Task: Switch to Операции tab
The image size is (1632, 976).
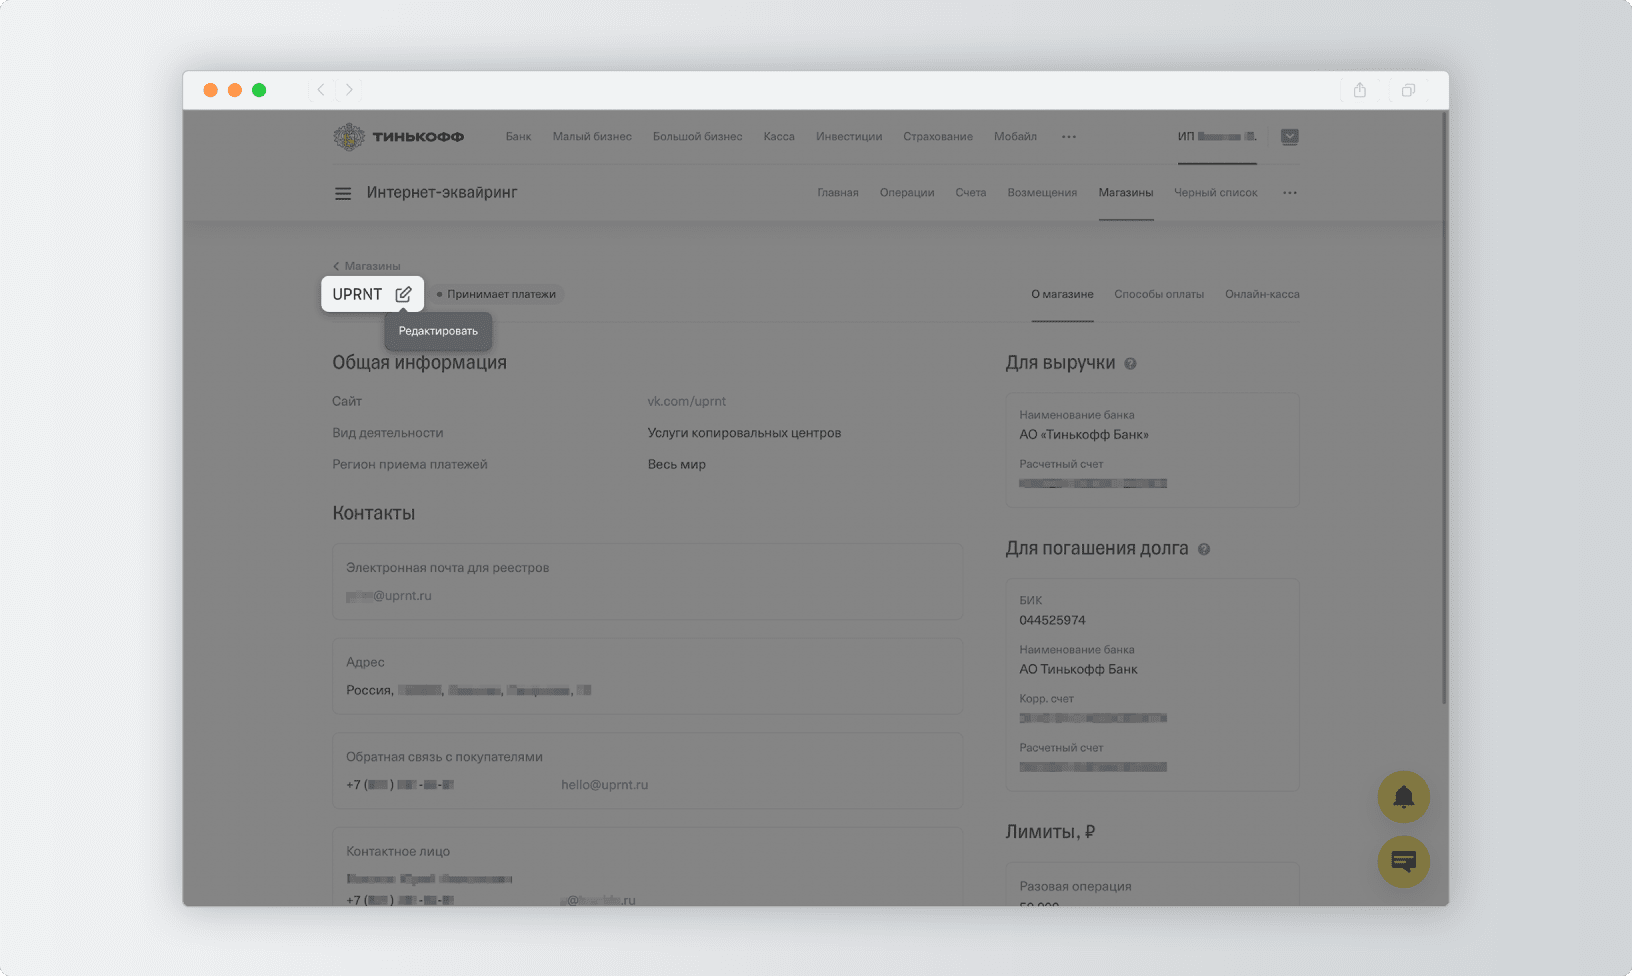Action: 907,193
